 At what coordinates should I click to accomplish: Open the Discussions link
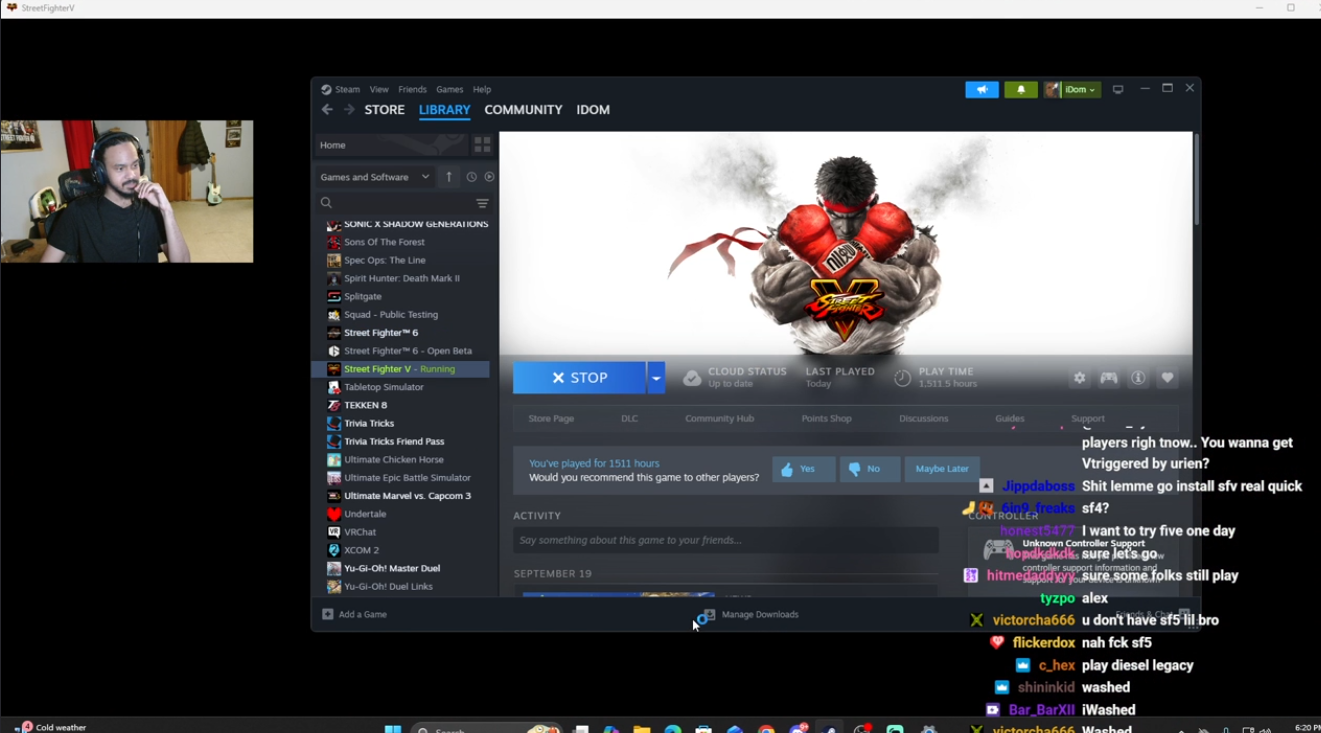(x=923, y=418)
